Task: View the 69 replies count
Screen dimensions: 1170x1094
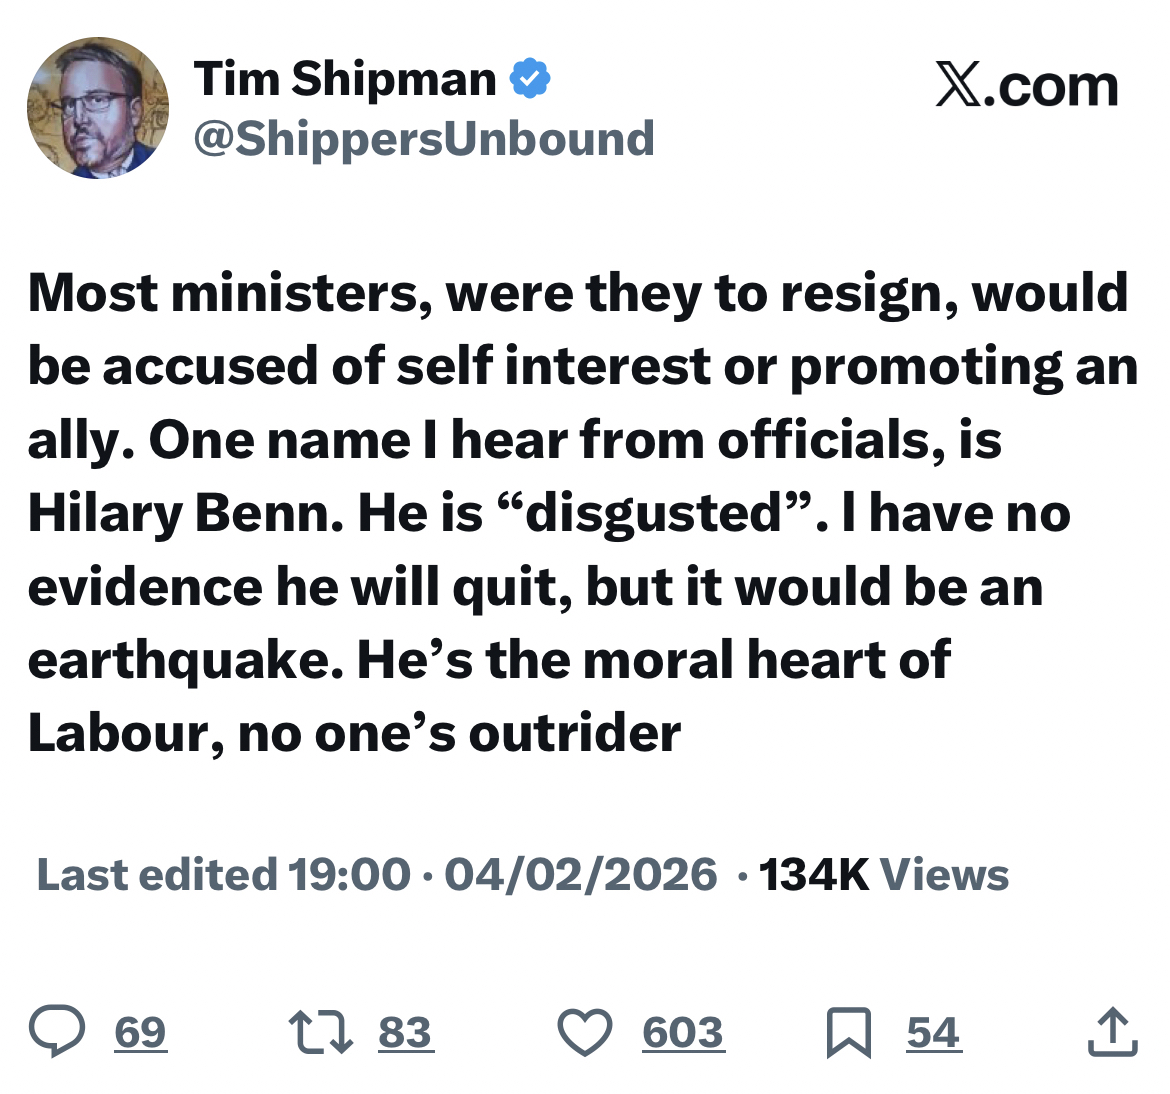Action: click(x=140, y=1032)
